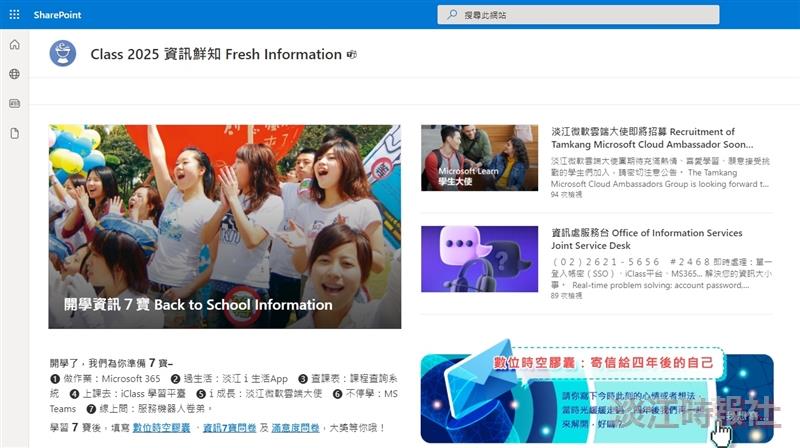Focus the site search box
This screenshot has height=448, width=800.
pos(578,15)
